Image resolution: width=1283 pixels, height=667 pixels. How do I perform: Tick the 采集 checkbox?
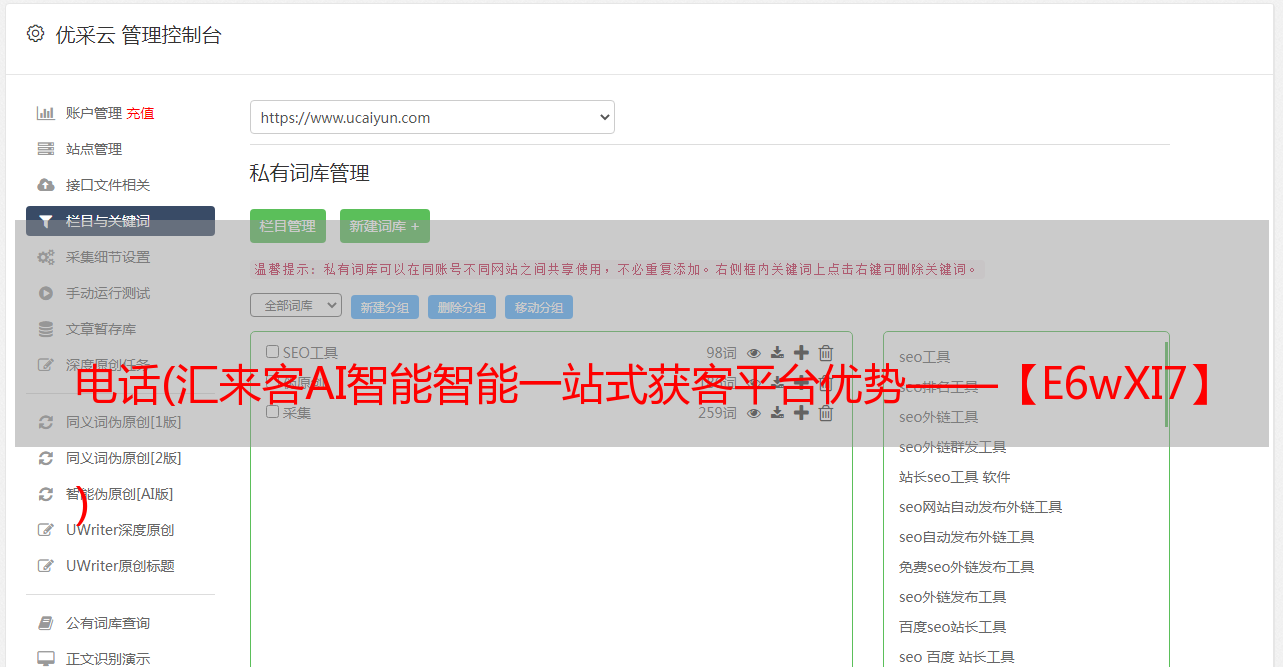pyautogui.click(x=272, y=411)
